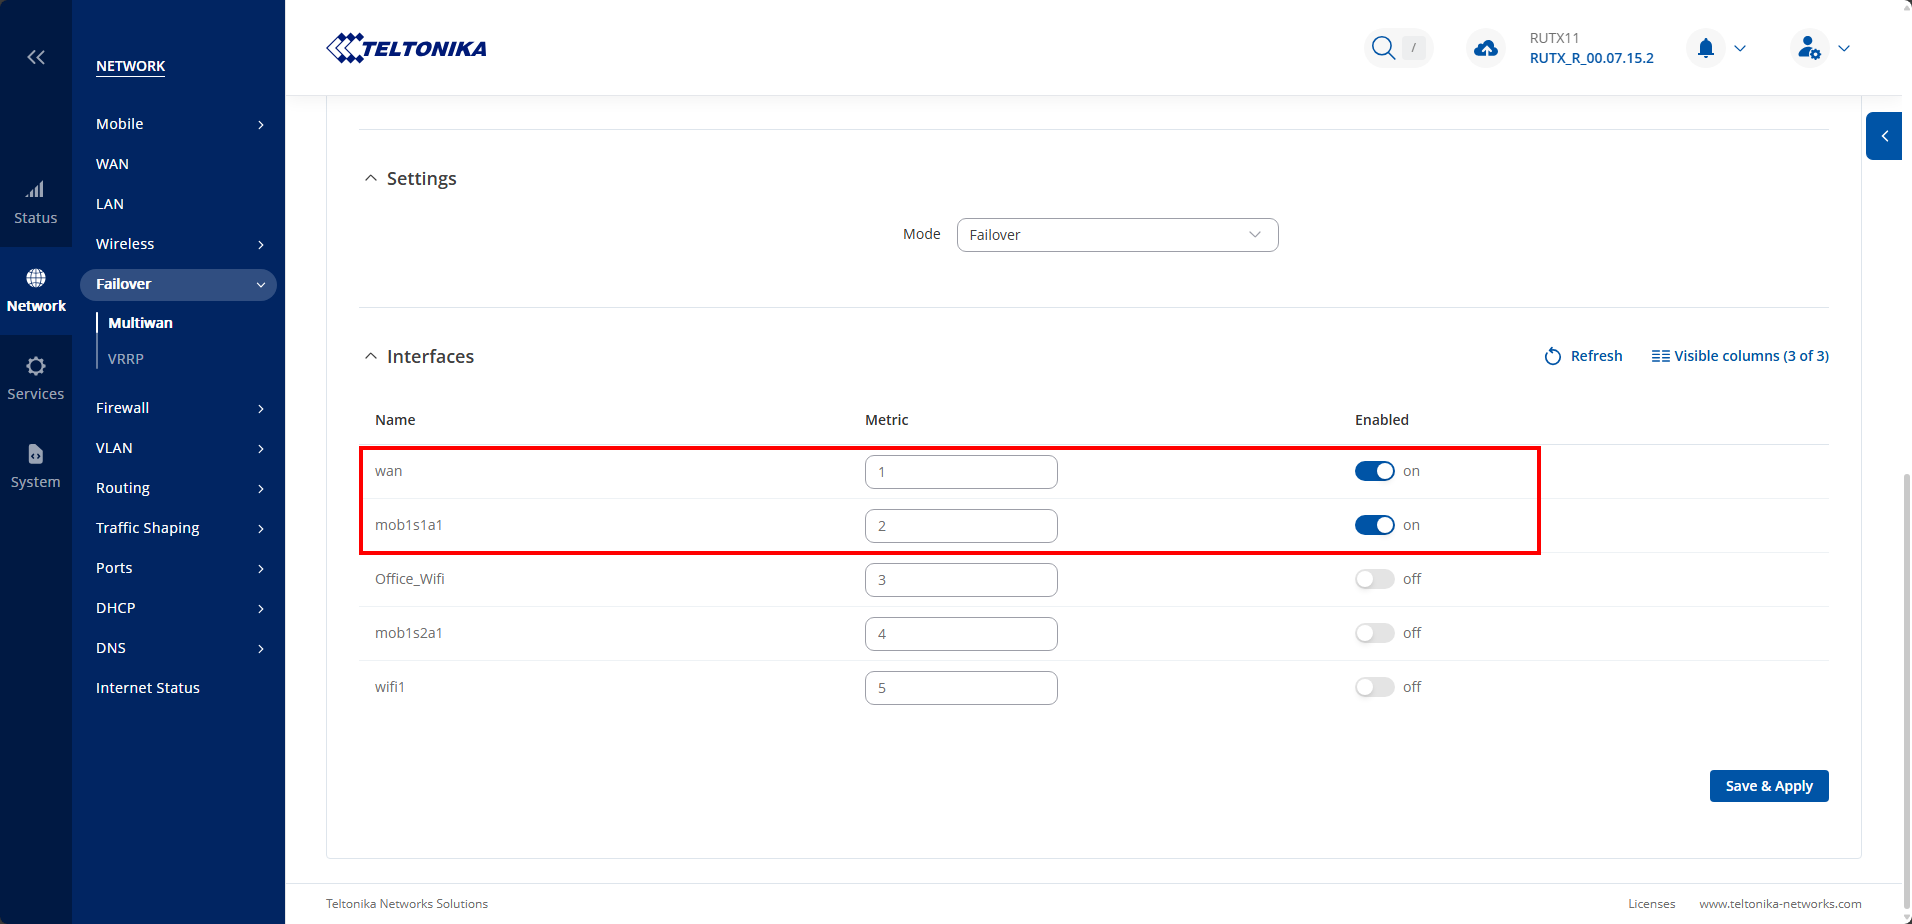Open the notifications bell icon

(1706, 48)
